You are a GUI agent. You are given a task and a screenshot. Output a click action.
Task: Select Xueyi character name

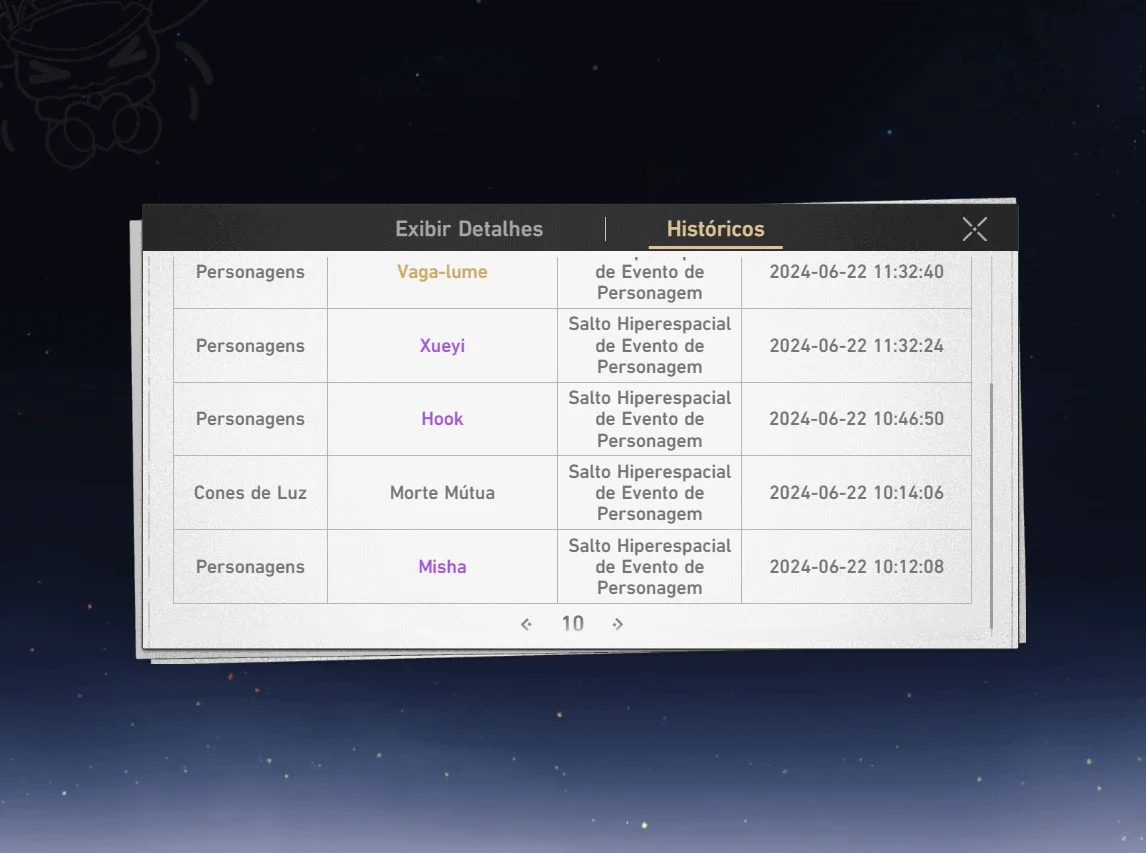pyautogui.click(x=442, y=346)
